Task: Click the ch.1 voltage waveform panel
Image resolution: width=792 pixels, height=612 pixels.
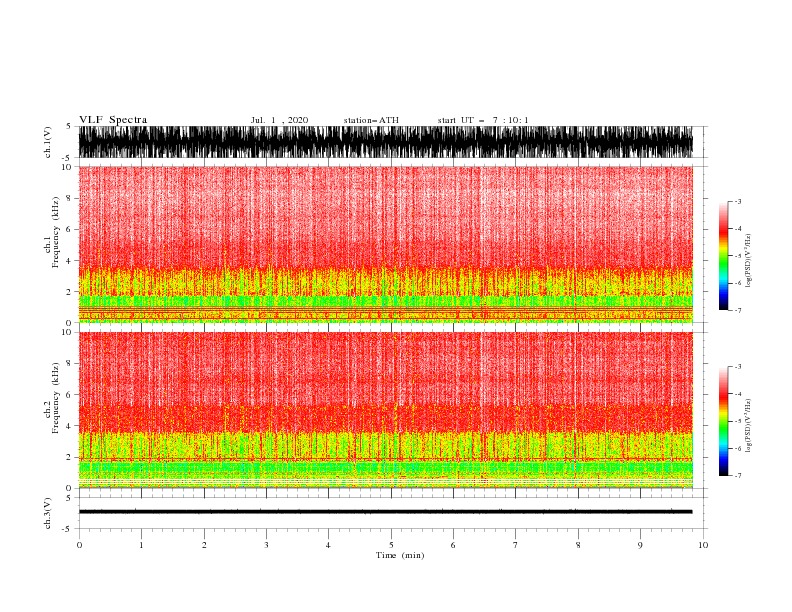Action: pyautogui.click(x=385, y=142)
